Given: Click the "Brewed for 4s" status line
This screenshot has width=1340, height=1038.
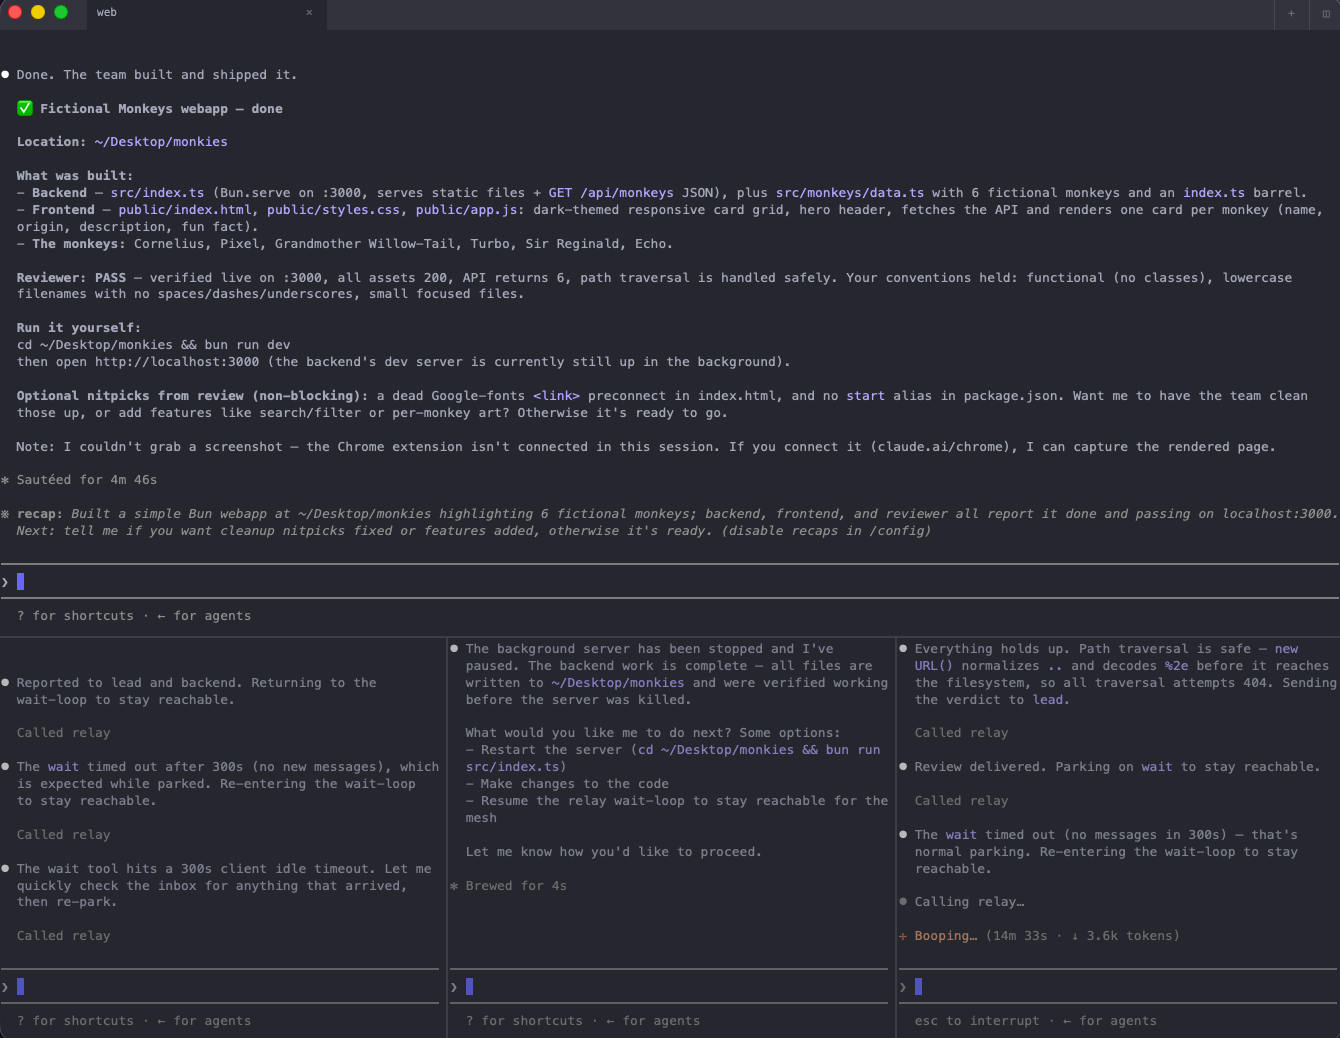Looking at the screenshot, I should pos(516,886).
